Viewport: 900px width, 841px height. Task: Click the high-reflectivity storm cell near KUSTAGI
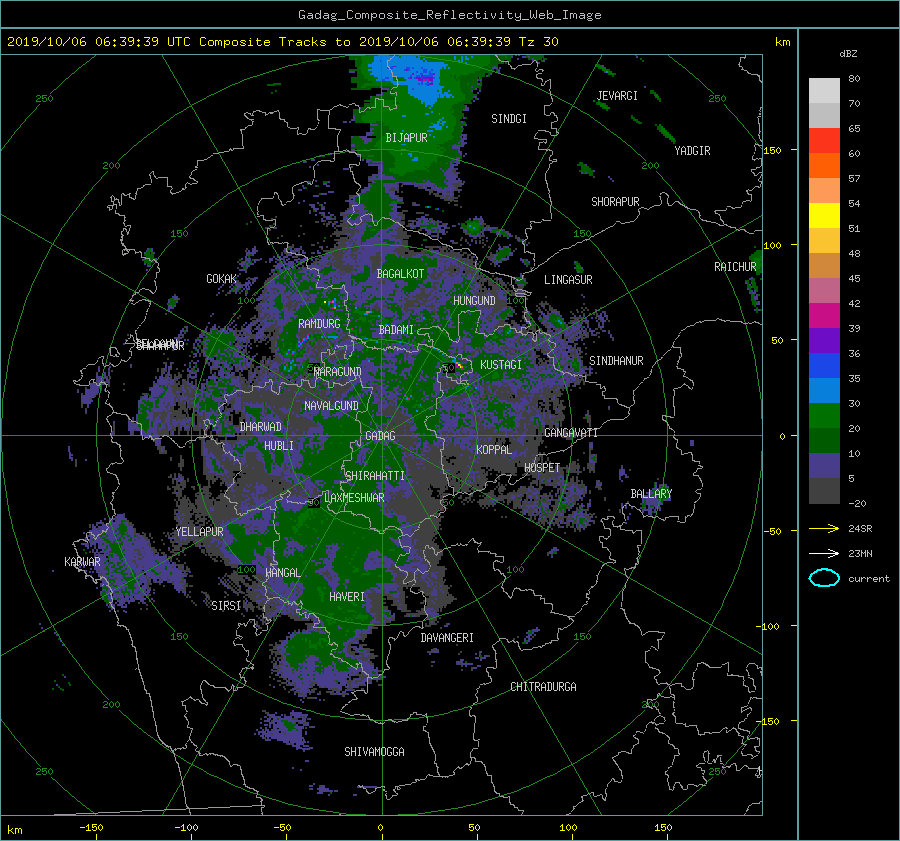tap(457, 366)
